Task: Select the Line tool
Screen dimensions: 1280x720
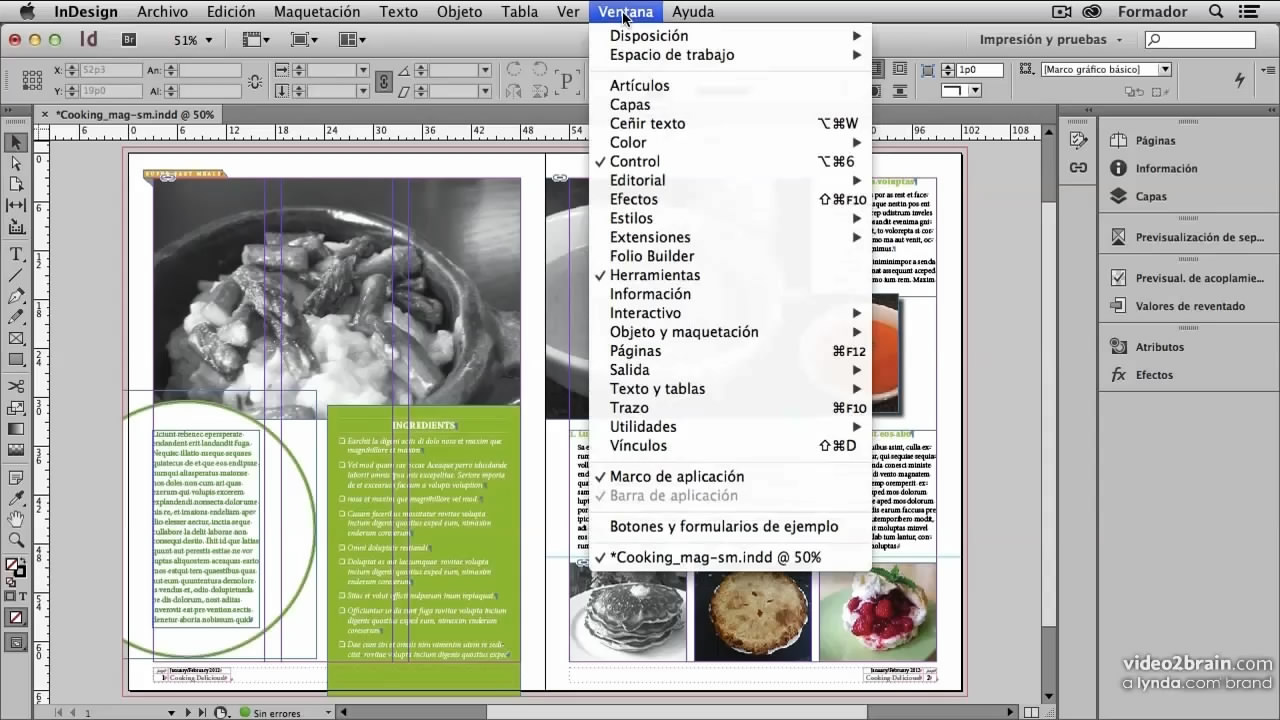Action: point(16,276)
